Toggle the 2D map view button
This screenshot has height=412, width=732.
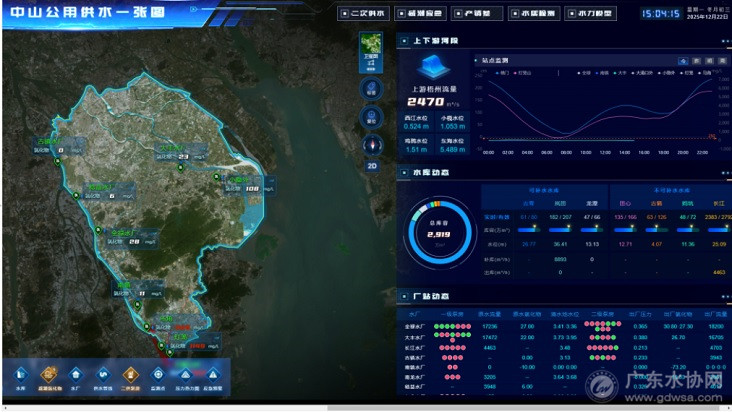point(372,166)
